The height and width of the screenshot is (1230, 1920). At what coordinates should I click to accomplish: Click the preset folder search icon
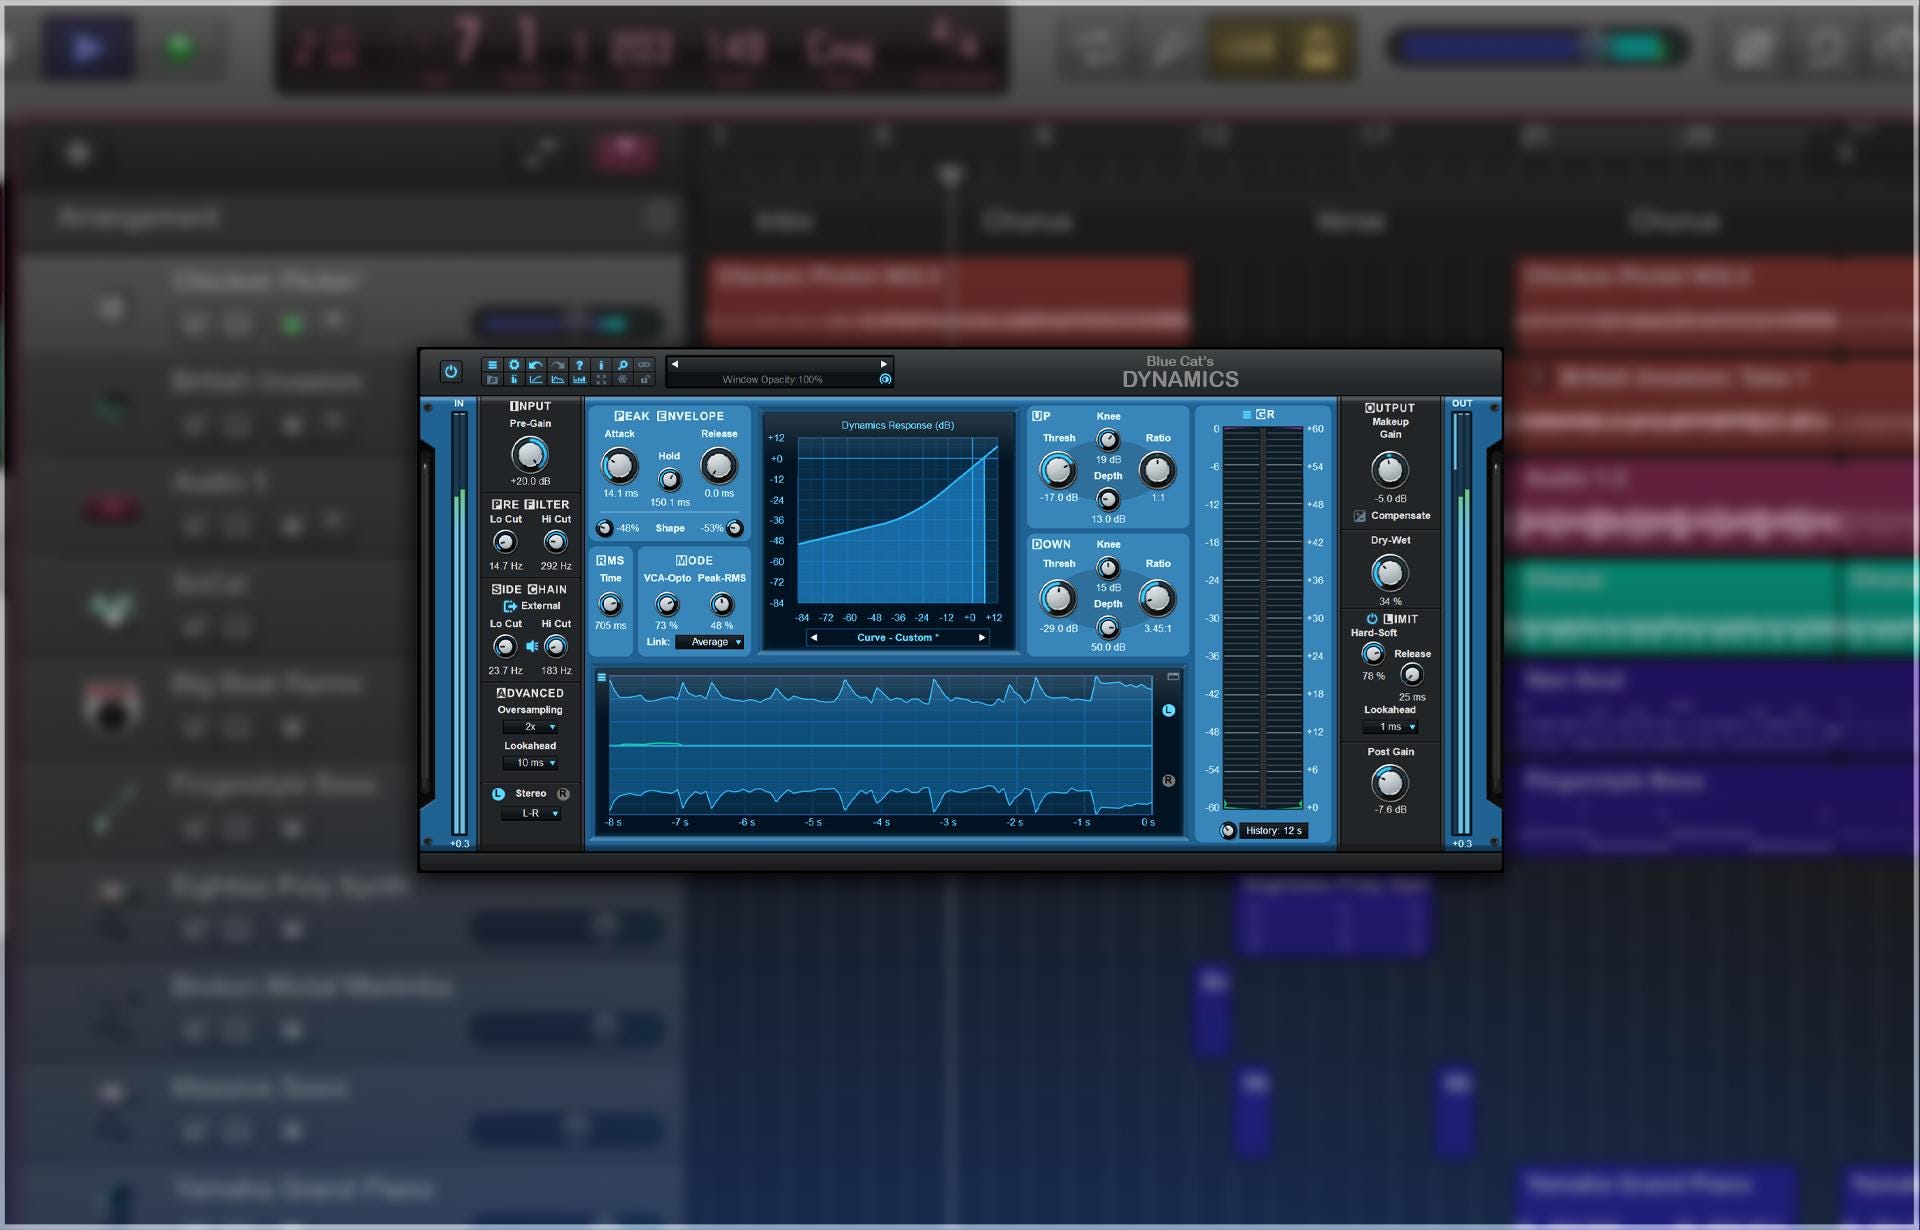click(x=492, y=380)
